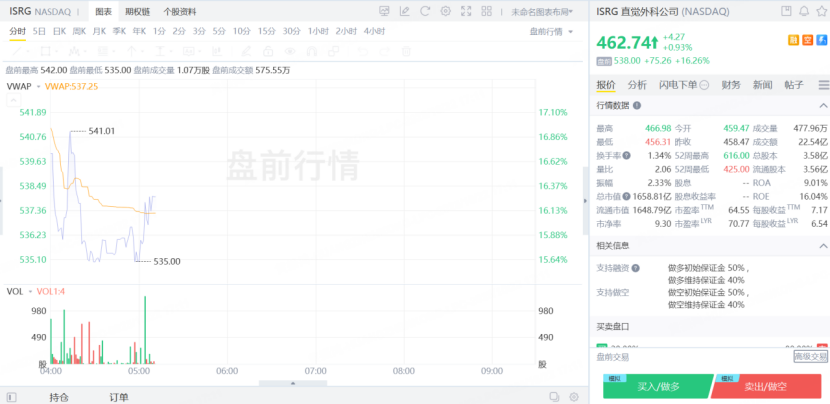Open the 新闻 tab
This screenshot has width=830, height=404.
click(x=763, y=85)
